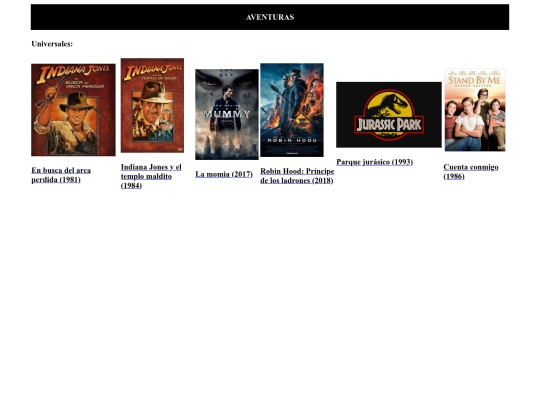Click The Mummy movie poster
Screen dimensions: 540x405
[x=227, y=114]
